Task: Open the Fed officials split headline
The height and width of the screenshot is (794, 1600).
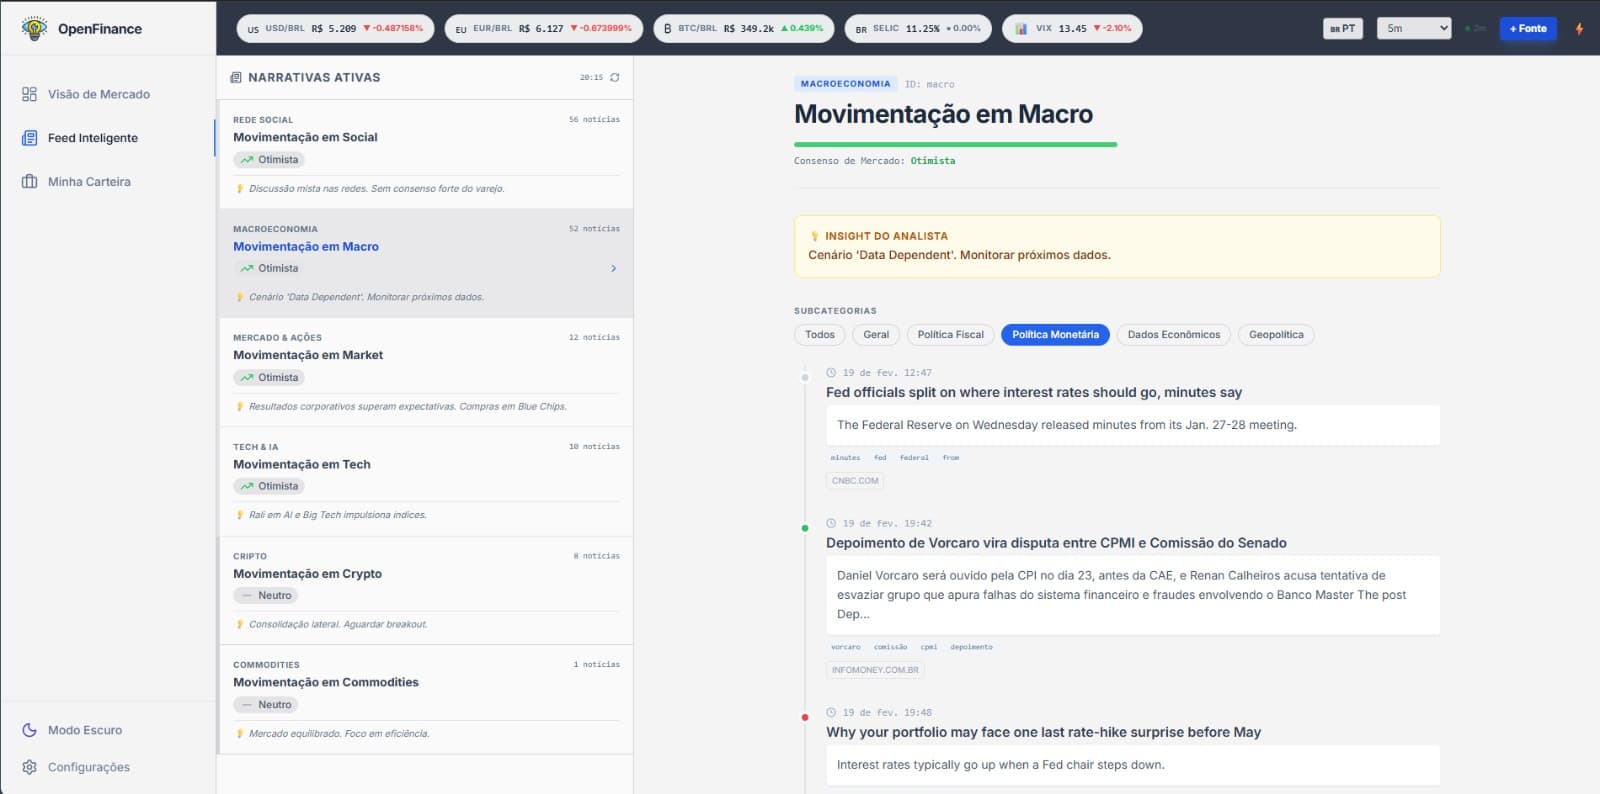Action: click(x=1034, y=393)
